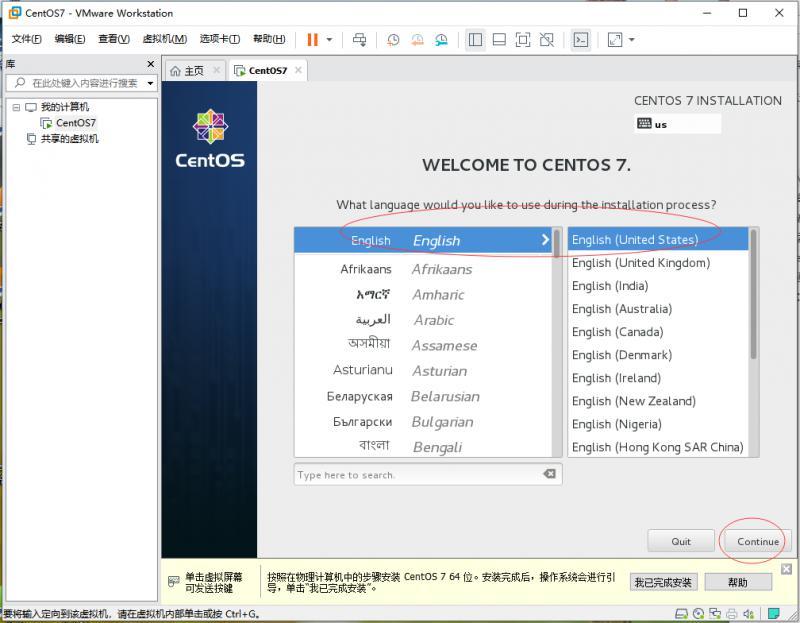
Task: Select Asturian in the language list
Action: pyautogui.click(x=423, y=371)
